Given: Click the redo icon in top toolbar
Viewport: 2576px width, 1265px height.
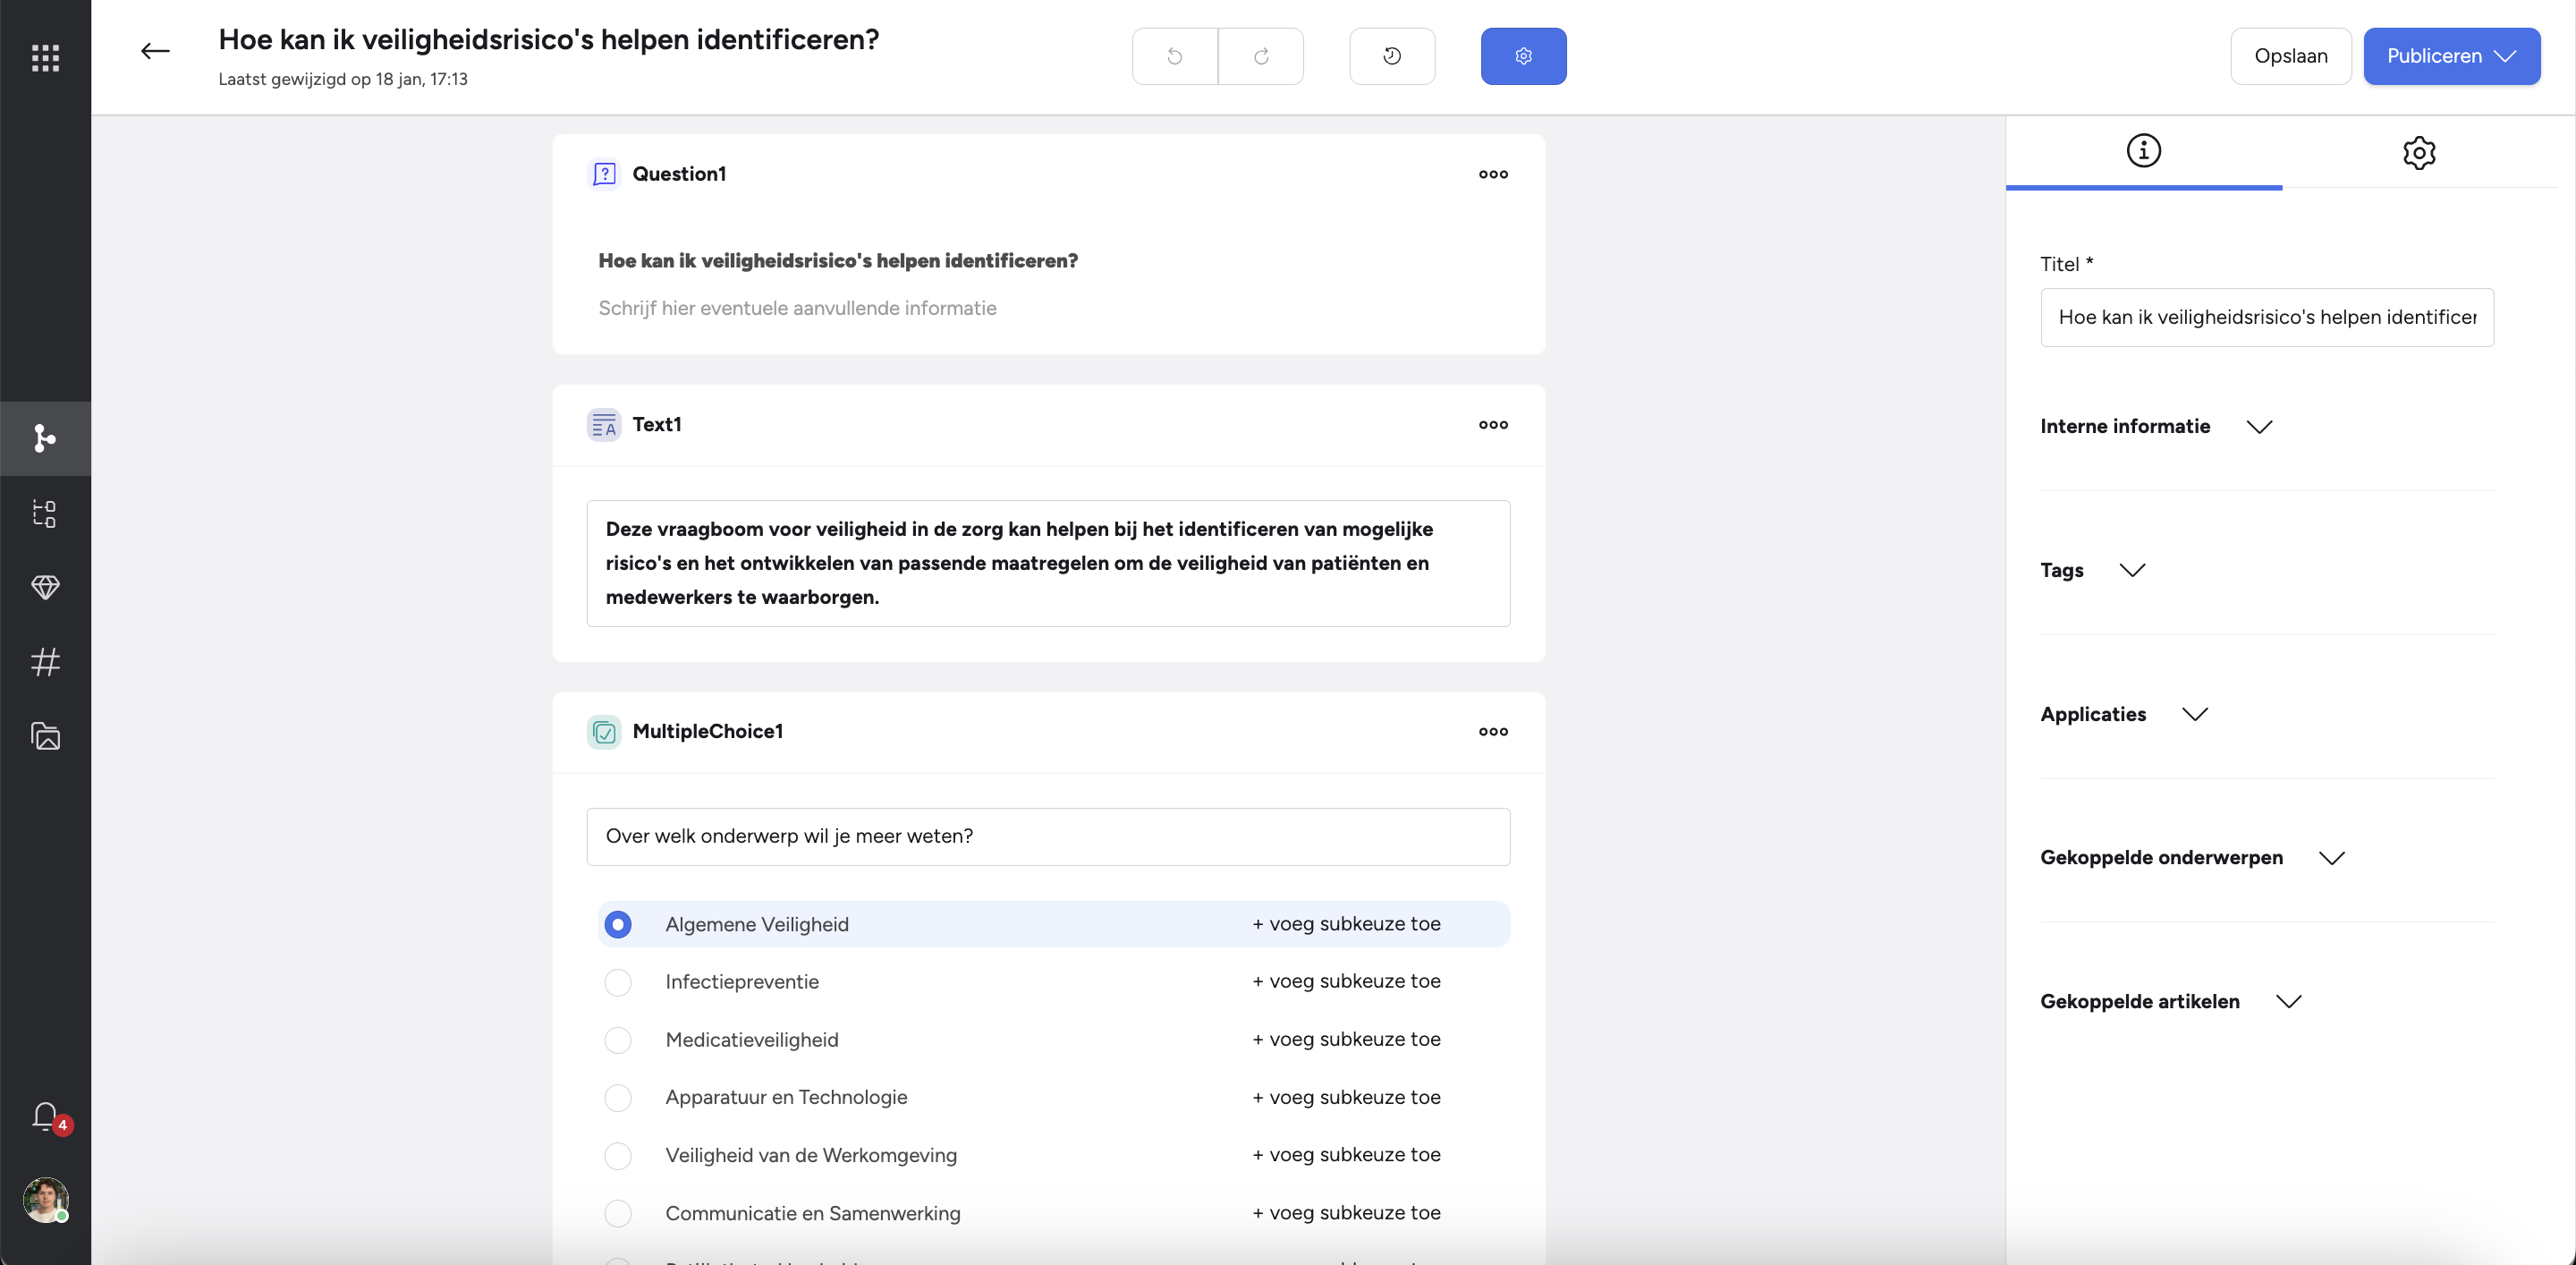Looking at the screenshot, I should tap(1260, 56).
